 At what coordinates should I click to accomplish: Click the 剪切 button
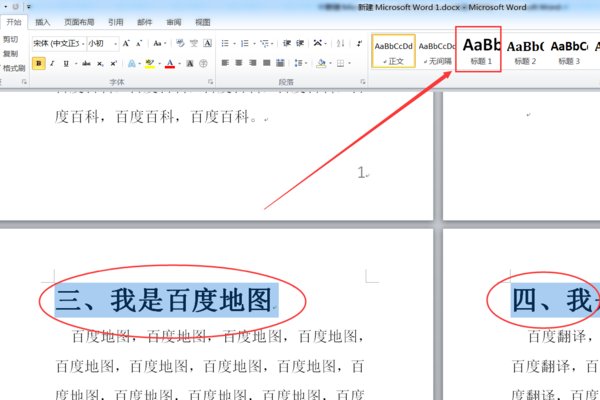(11, 39)
